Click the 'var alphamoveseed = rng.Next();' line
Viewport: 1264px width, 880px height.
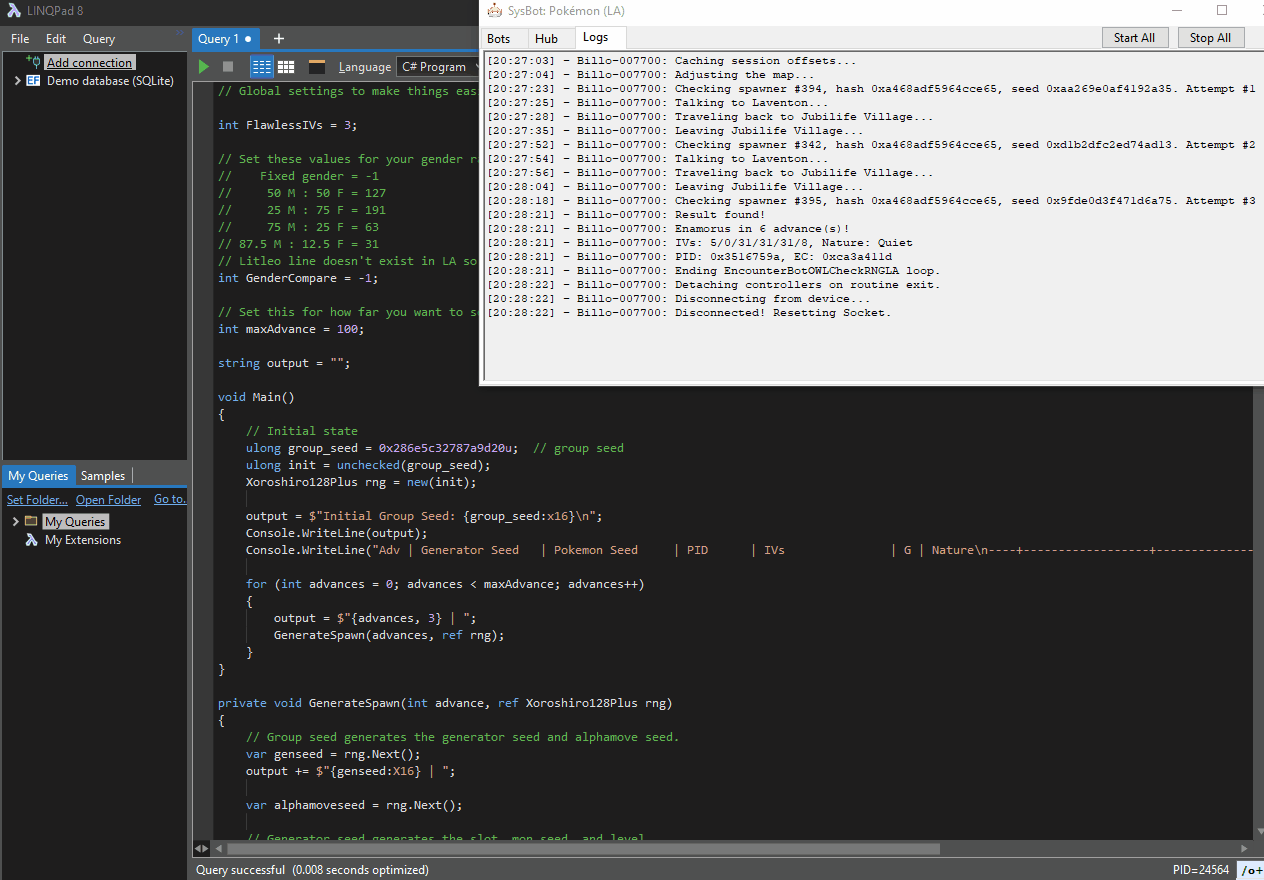[354, 805]
